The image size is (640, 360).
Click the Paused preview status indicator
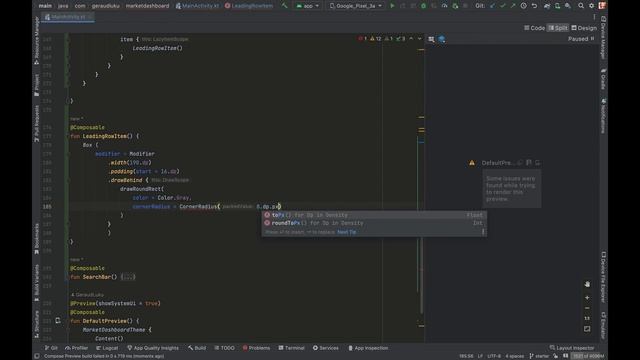tap(581, 39)
